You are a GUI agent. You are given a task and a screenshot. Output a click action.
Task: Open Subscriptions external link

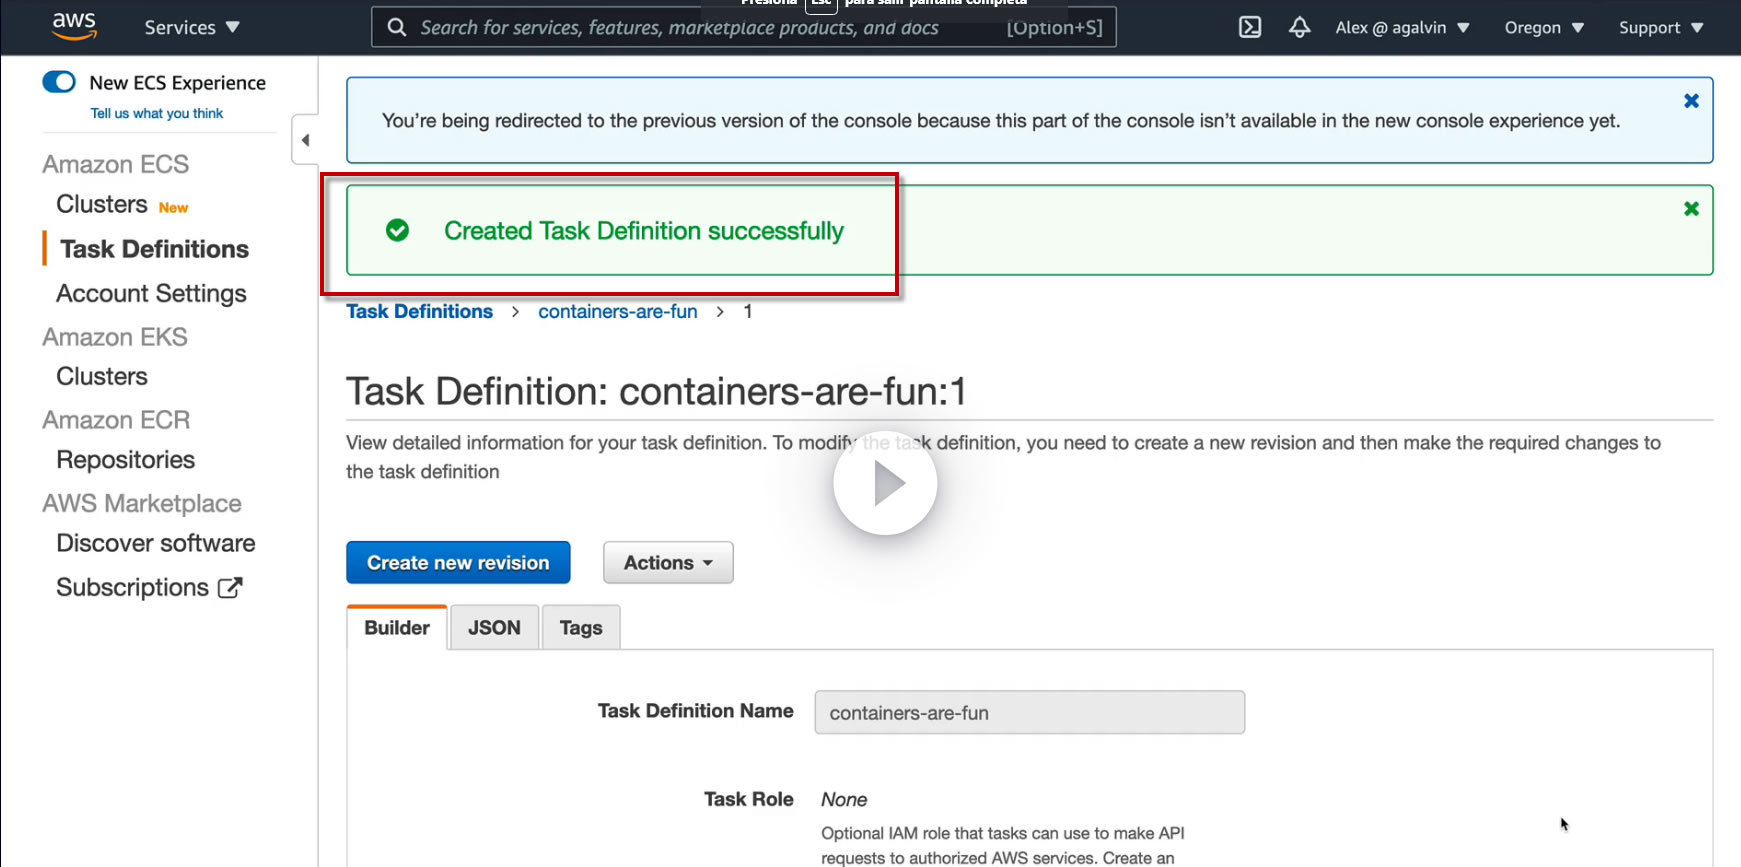[148, 588]
